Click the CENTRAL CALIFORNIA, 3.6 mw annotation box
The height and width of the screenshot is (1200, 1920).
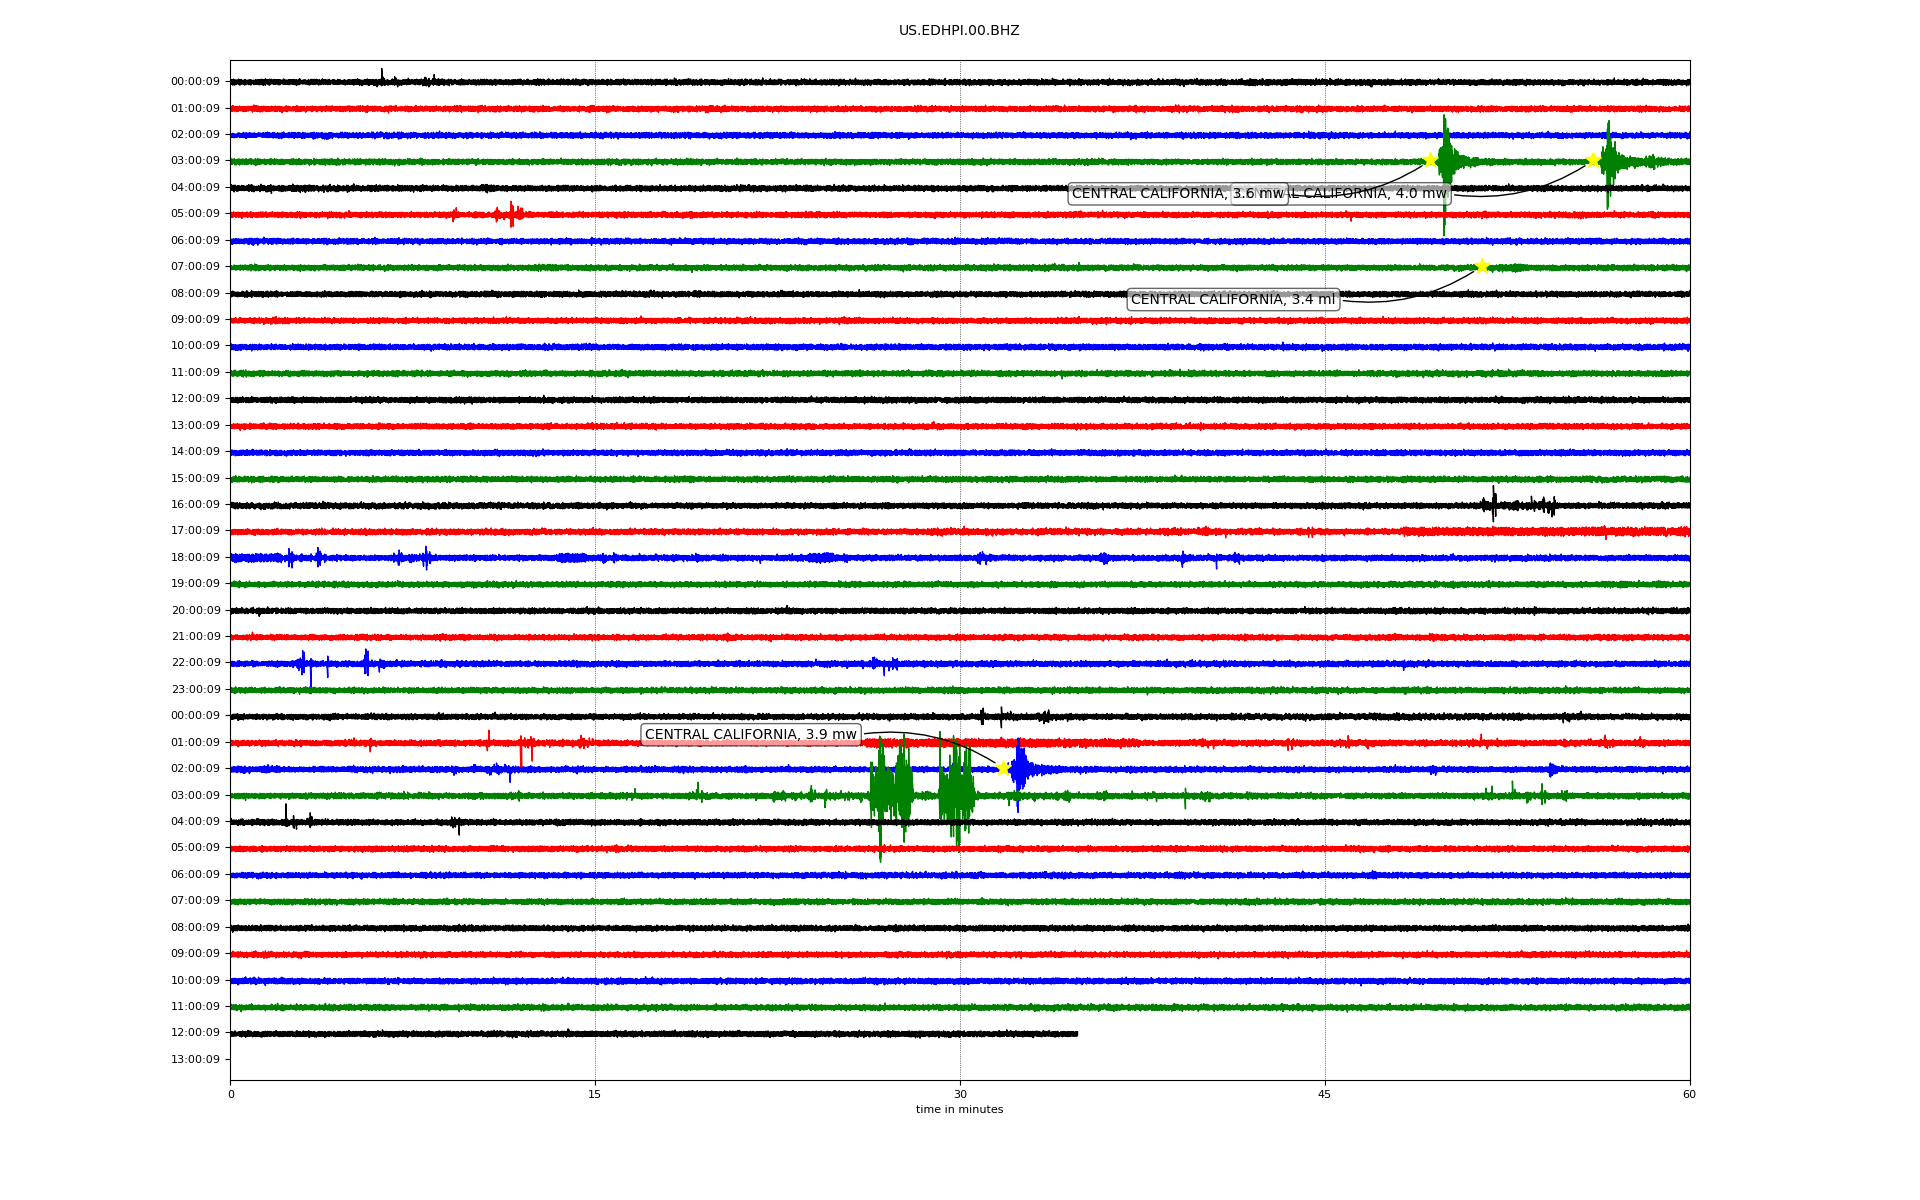click(x=1177, y=193)
